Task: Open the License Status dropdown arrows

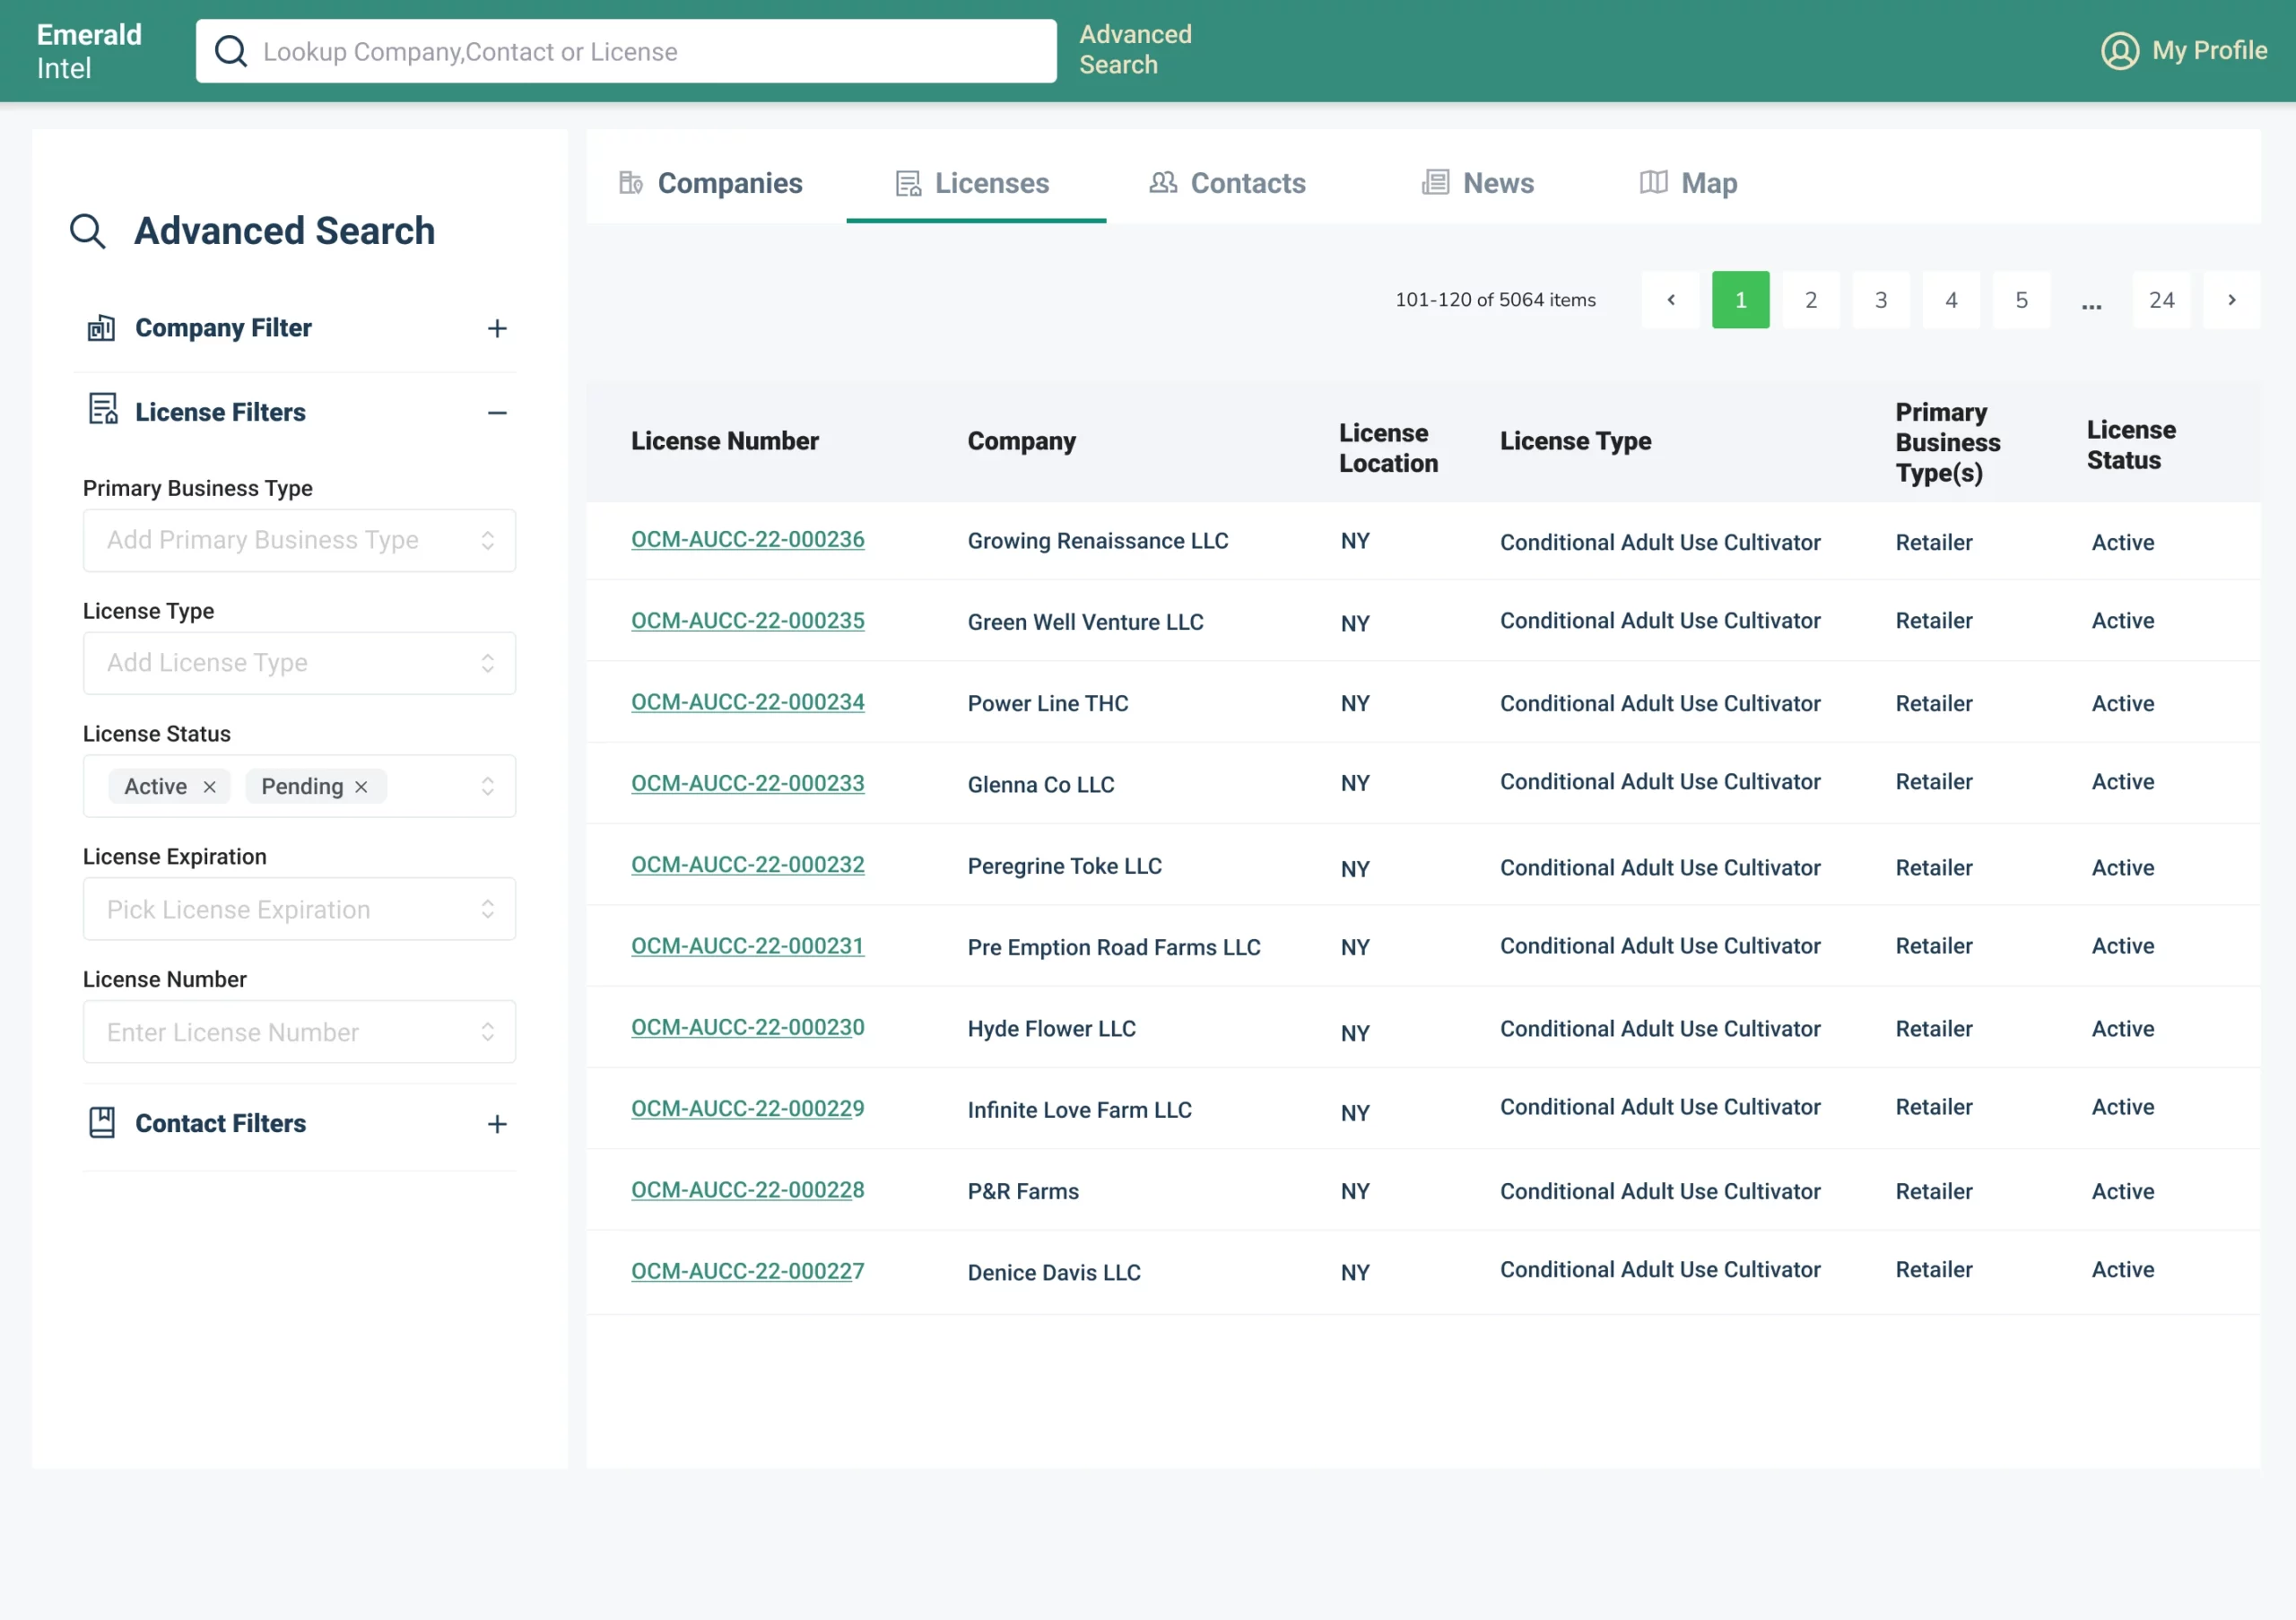Action: point(487,786)
